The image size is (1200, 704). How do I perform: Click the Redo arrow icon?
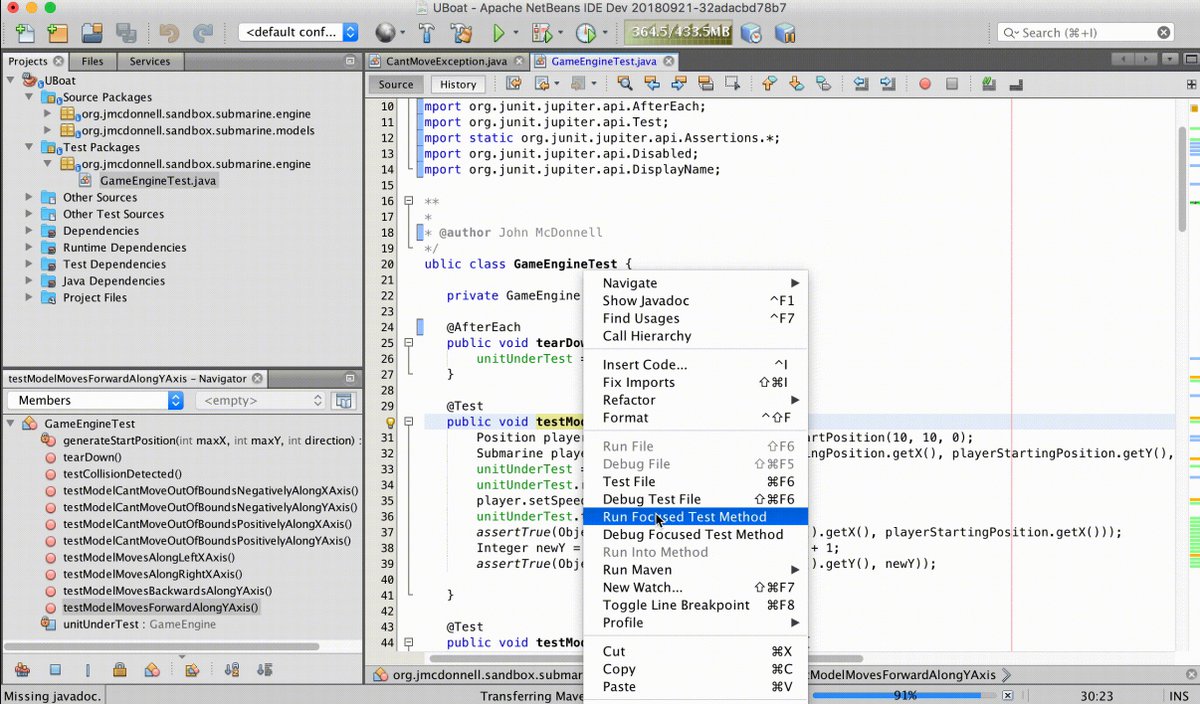tap(203, 32)
